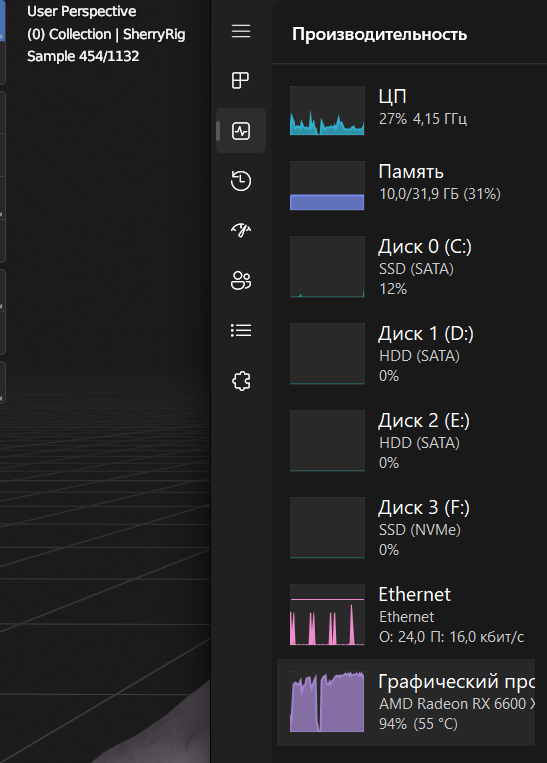The height and width of the screenshot is (763, 547).
Task: Select the Ethernet performance item
Action: pyautogui.click(x=406, y=615)
